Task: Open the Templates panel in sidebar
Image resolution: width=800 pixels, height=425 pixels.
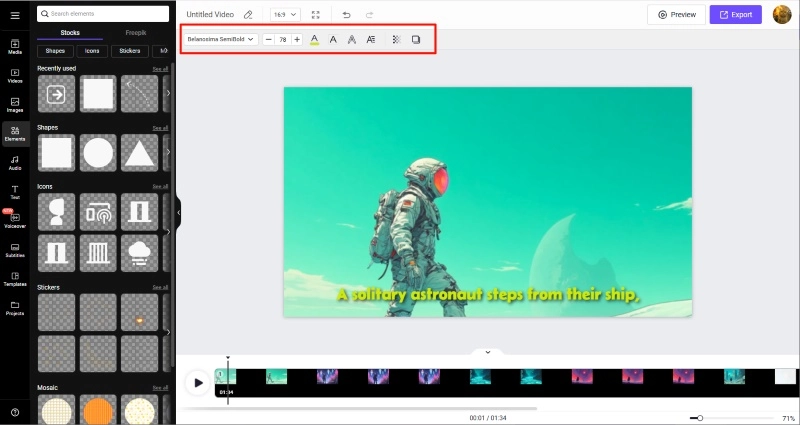Action: point(15,279)
